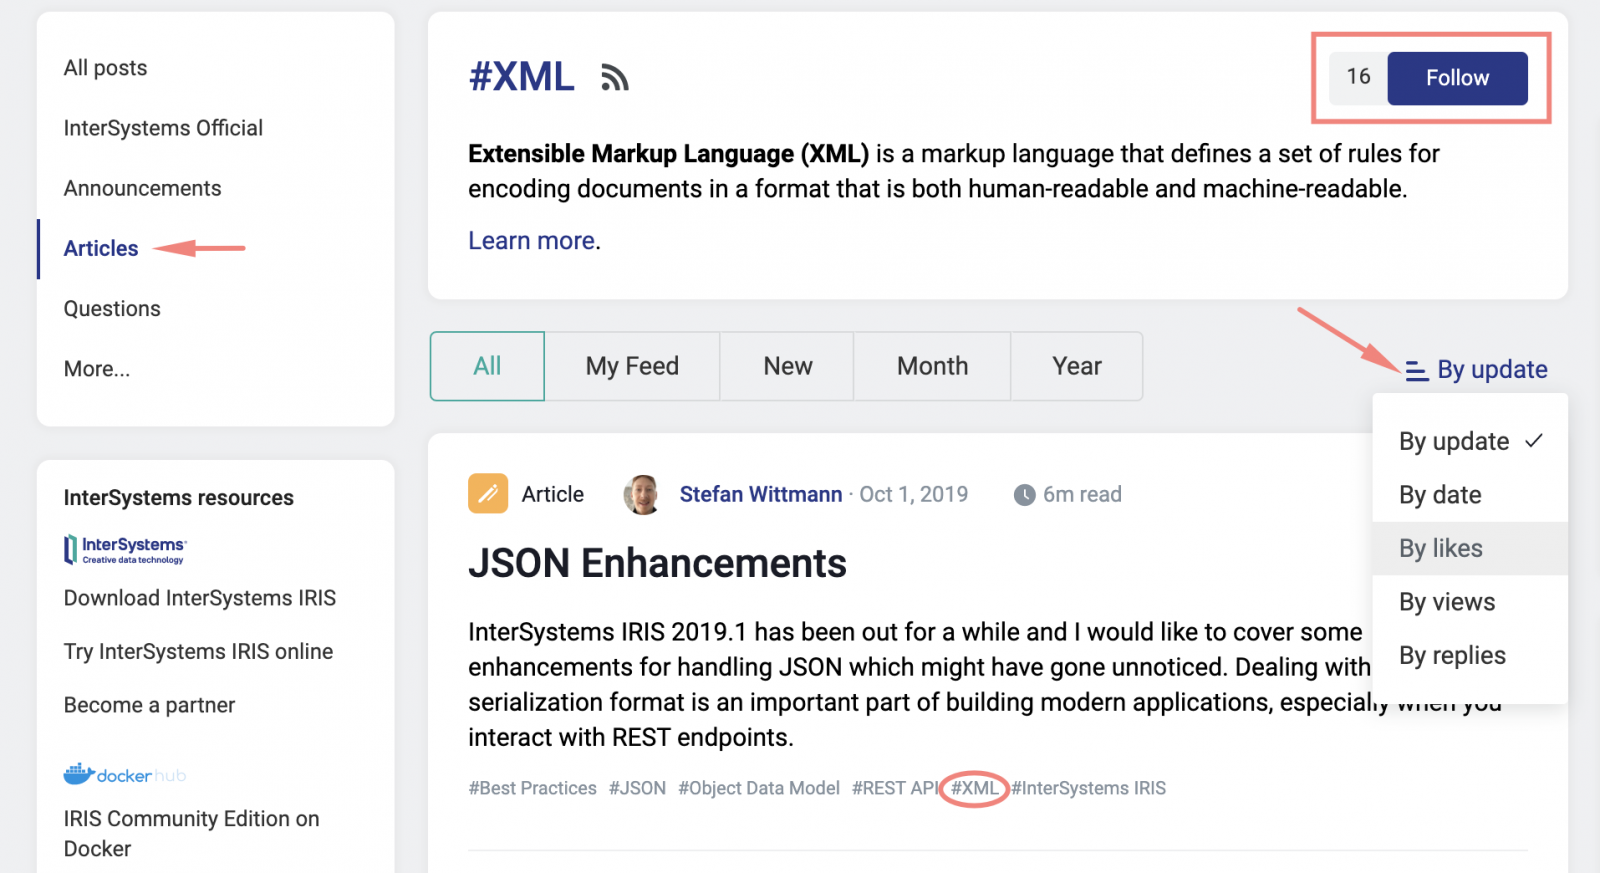
Task: Select the checked By update option
Action: coord(1454,441)
